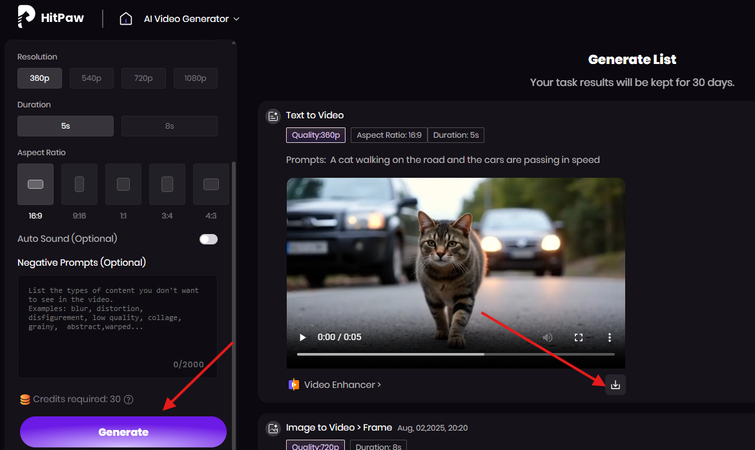Select 540p resolution
The width and height of the screenshot is (755, 450).
tap(91, 78)
